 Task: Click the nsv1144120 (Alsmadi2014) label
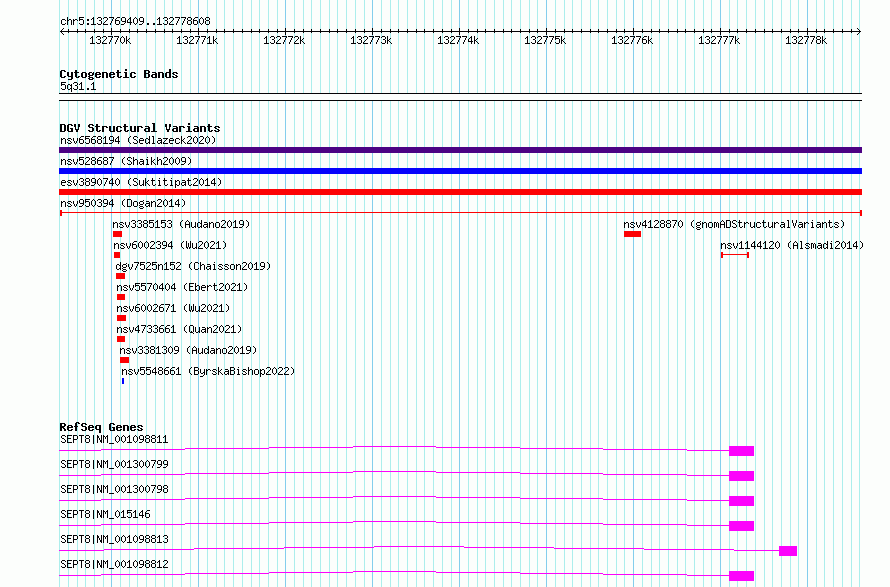pyautogui.click(x=792, y=245)
